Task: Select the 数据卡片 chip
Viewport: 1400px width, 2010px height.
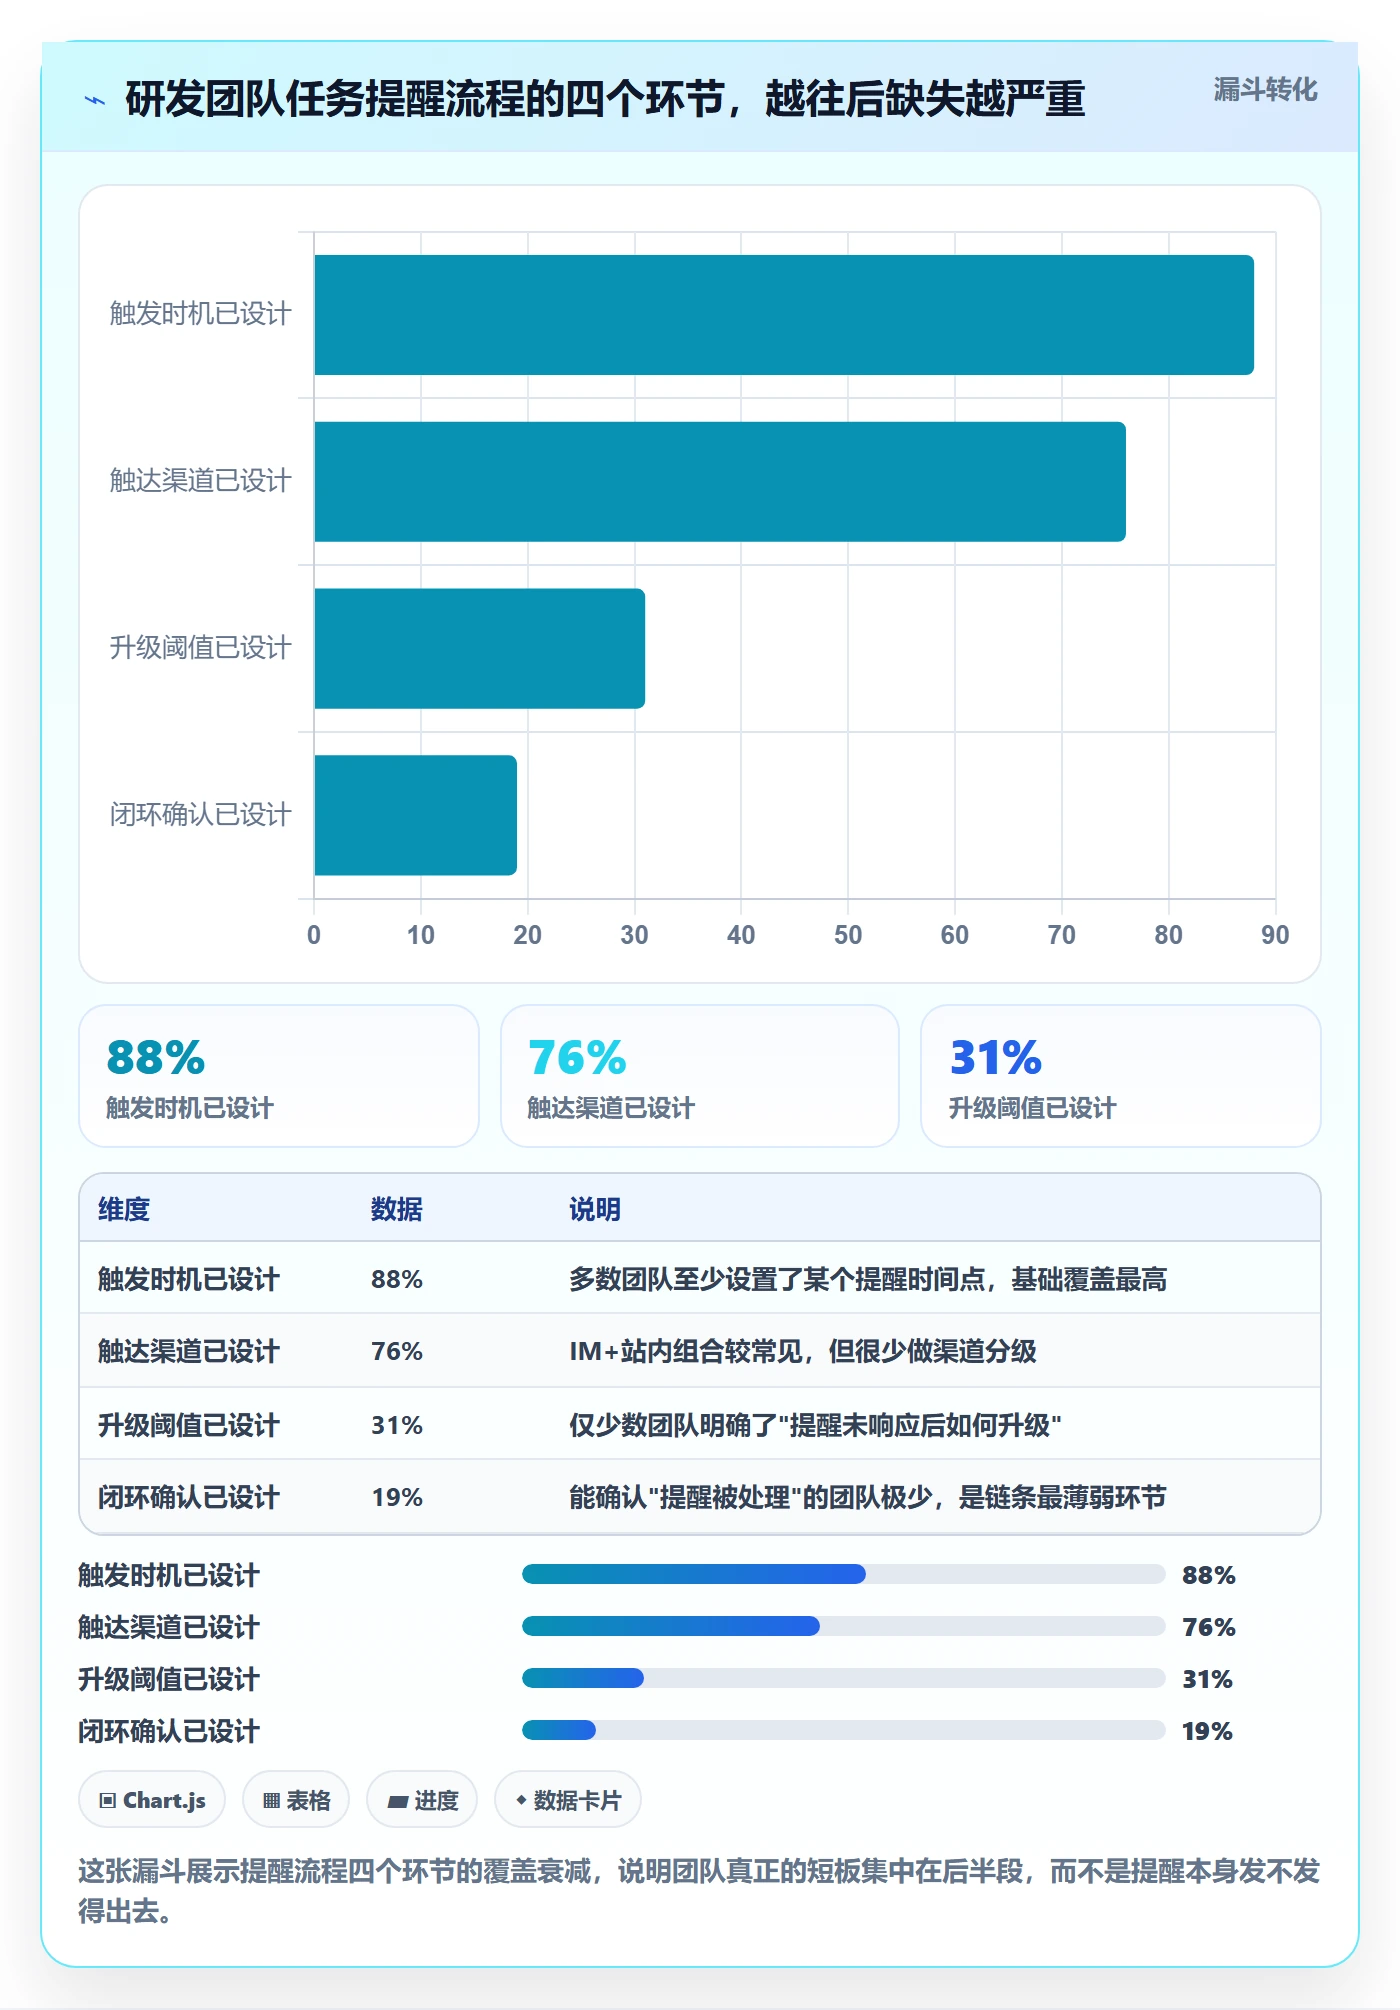Action: [x=568, y=1800]
